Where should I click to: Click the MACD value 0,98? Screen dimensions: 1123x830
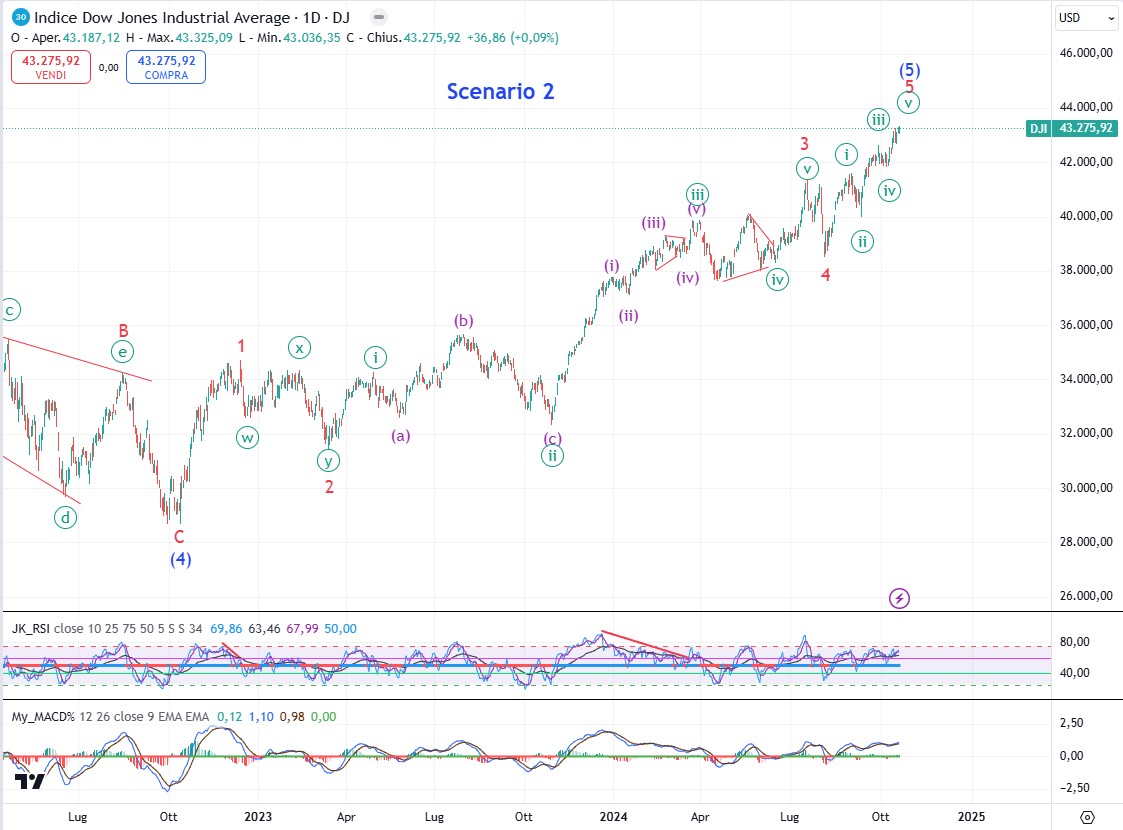tap(292, 717)
